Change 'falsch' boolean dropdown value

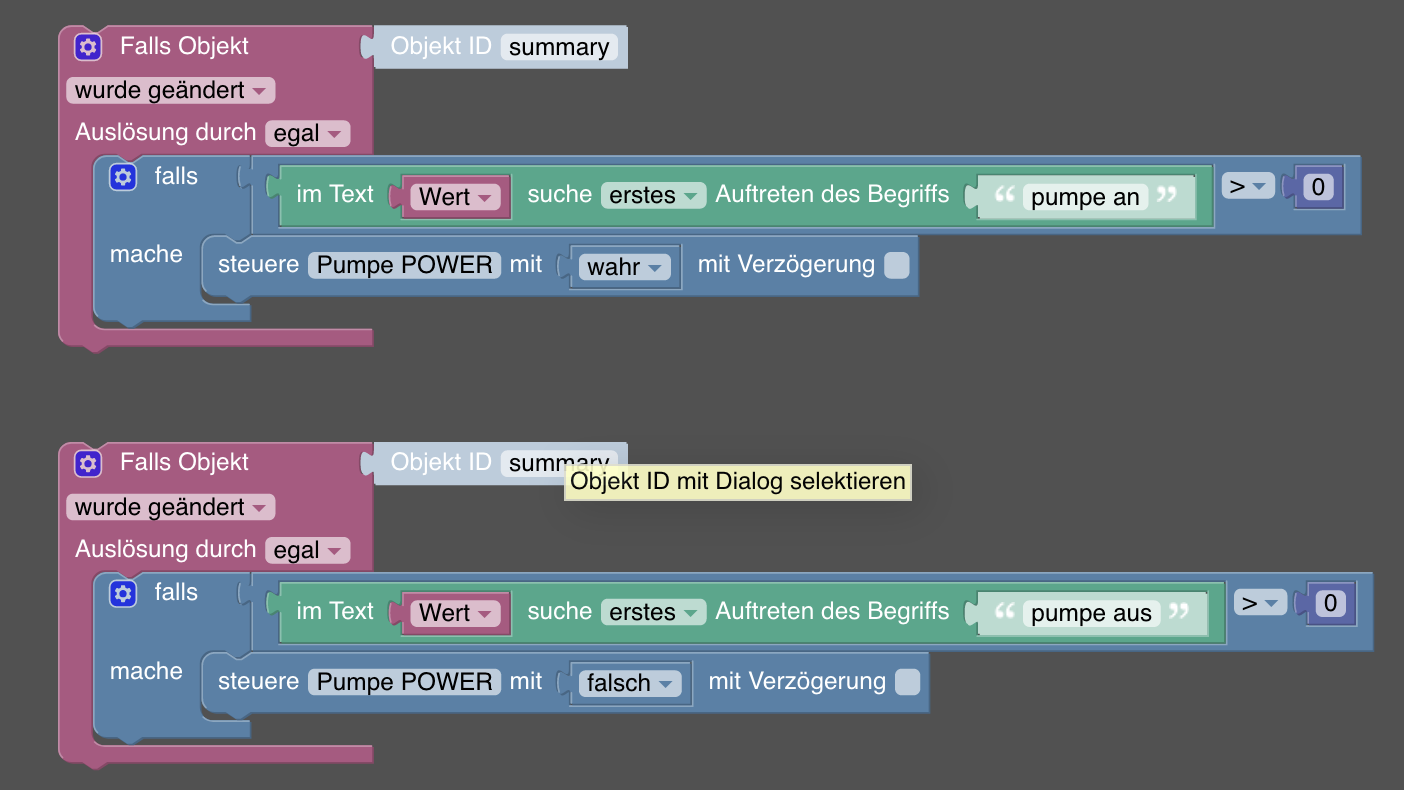(631, 684)
